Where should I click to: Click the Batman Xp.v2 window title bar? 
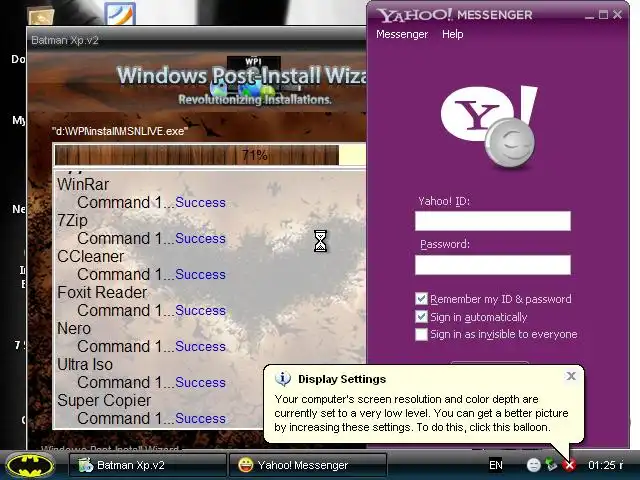pos(196,40)
